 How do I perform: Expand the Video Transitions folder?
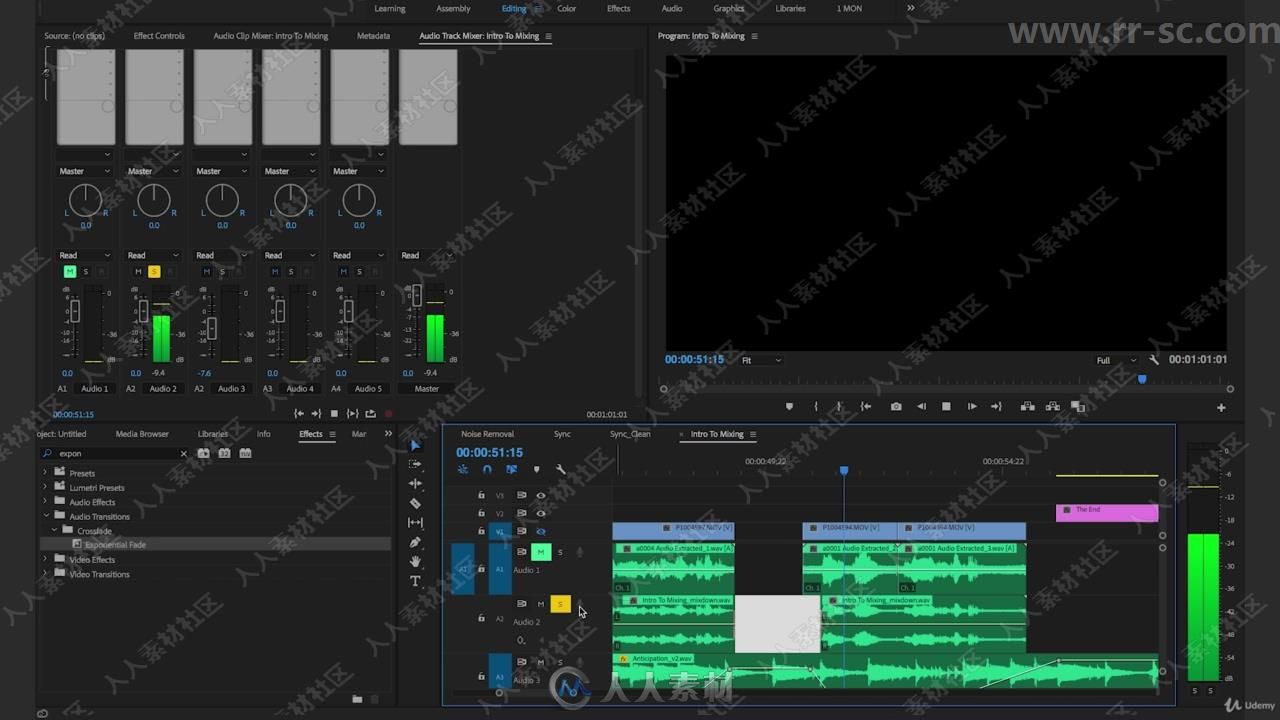[x=45, y=574]
